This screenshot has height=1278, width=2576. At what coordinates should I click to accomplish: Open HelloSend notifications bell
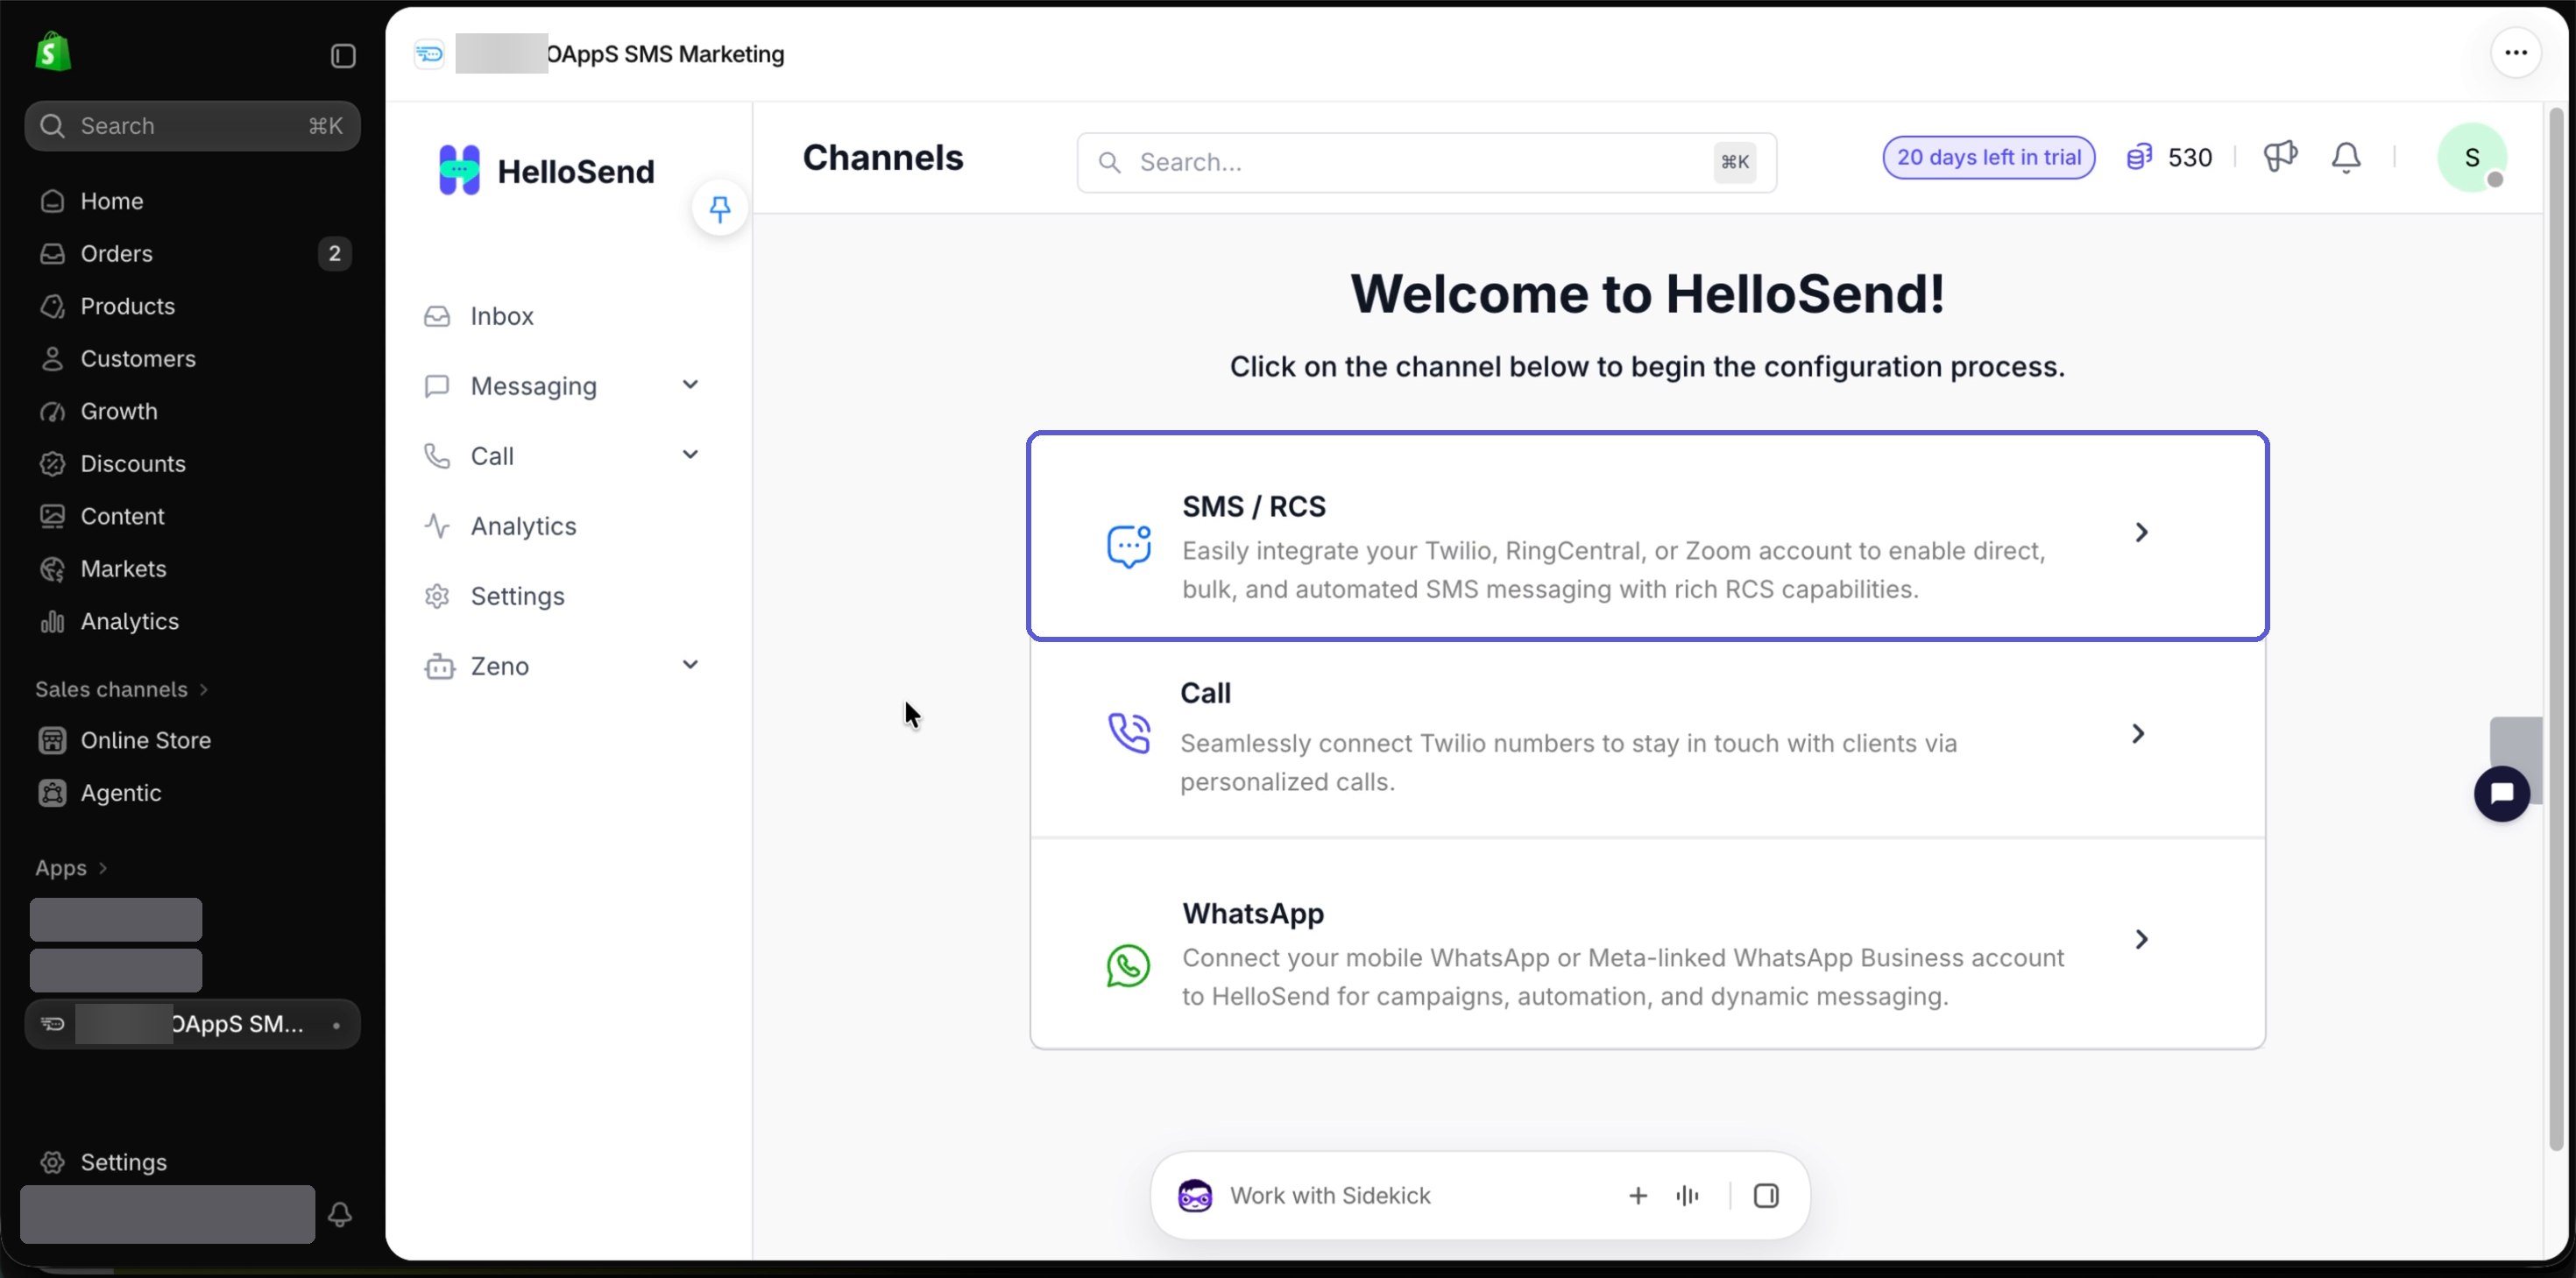[2346, 157]
